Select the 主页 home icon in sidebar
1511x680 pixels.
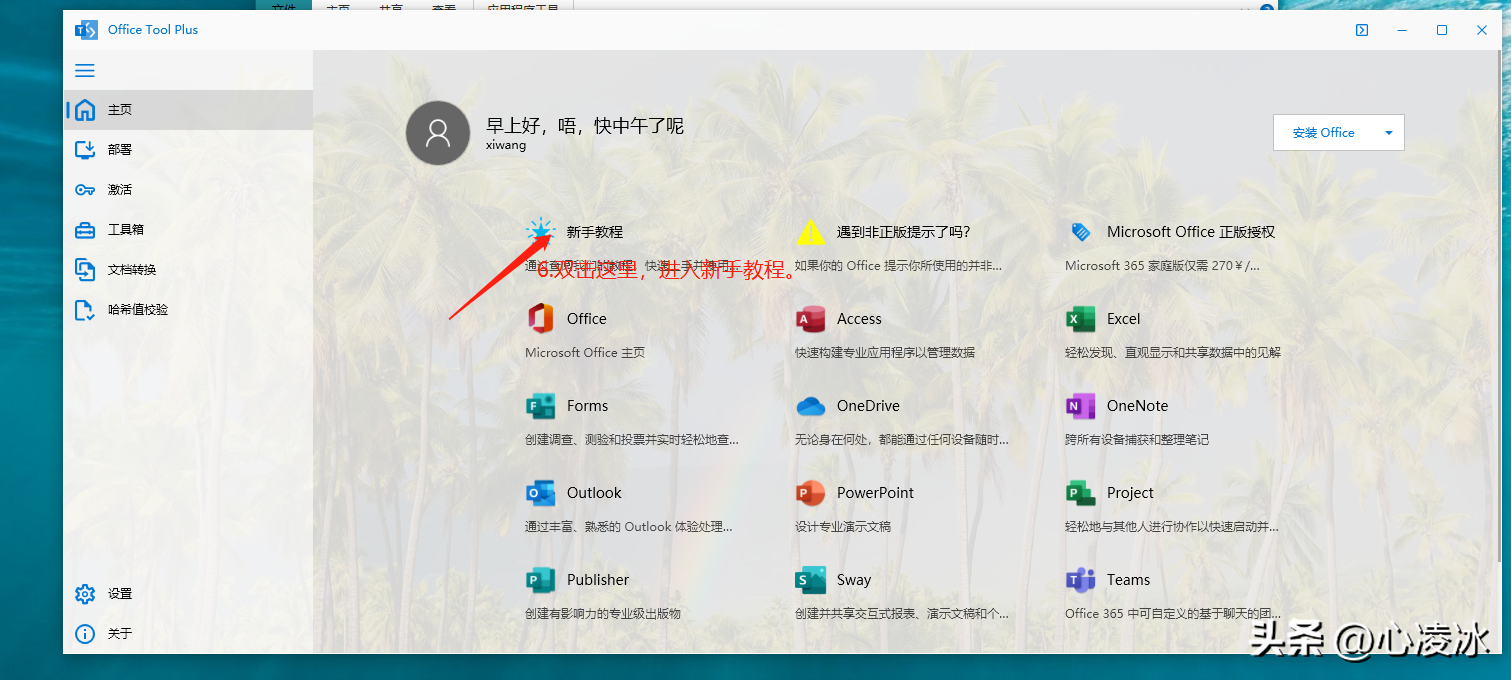[x=85, y=110]
